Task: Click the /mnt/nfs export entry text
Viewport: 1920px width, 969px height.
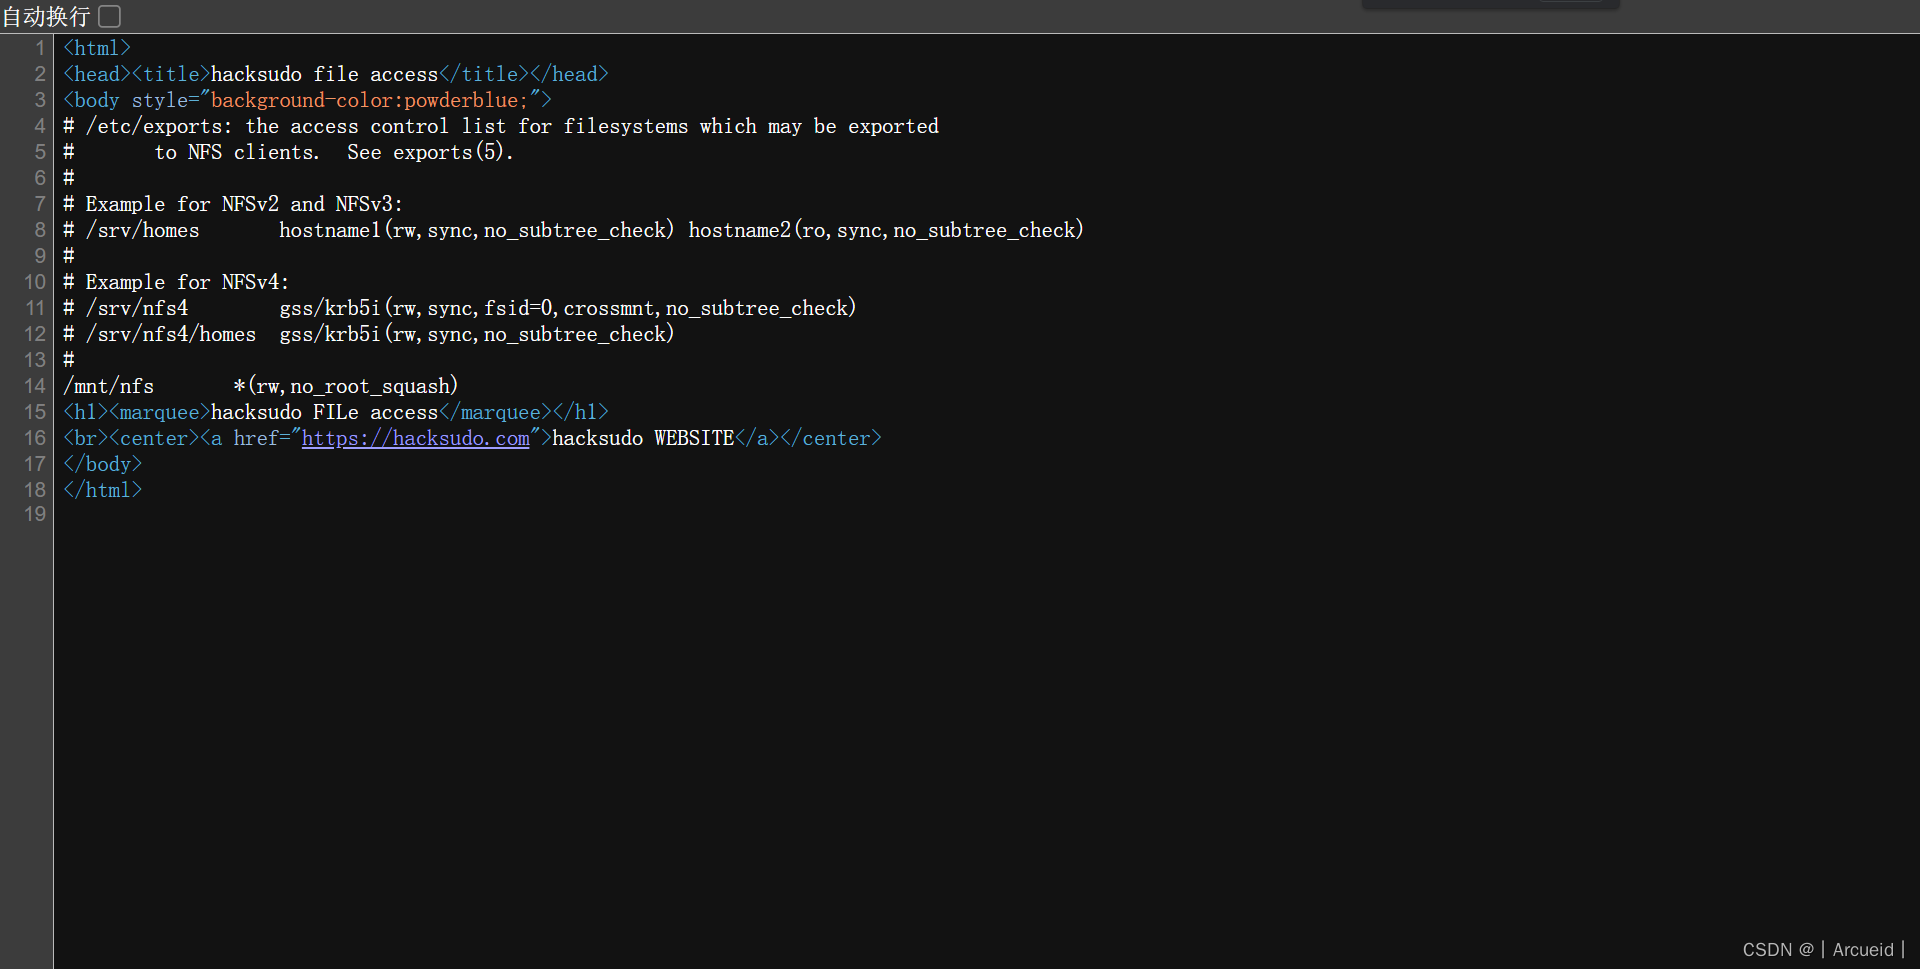Action: [109, 386]
